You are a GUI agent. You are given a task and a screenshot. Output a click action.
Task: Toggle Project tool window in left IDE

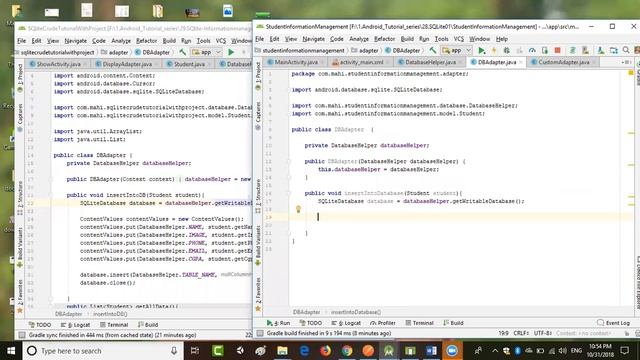point(20,78)
